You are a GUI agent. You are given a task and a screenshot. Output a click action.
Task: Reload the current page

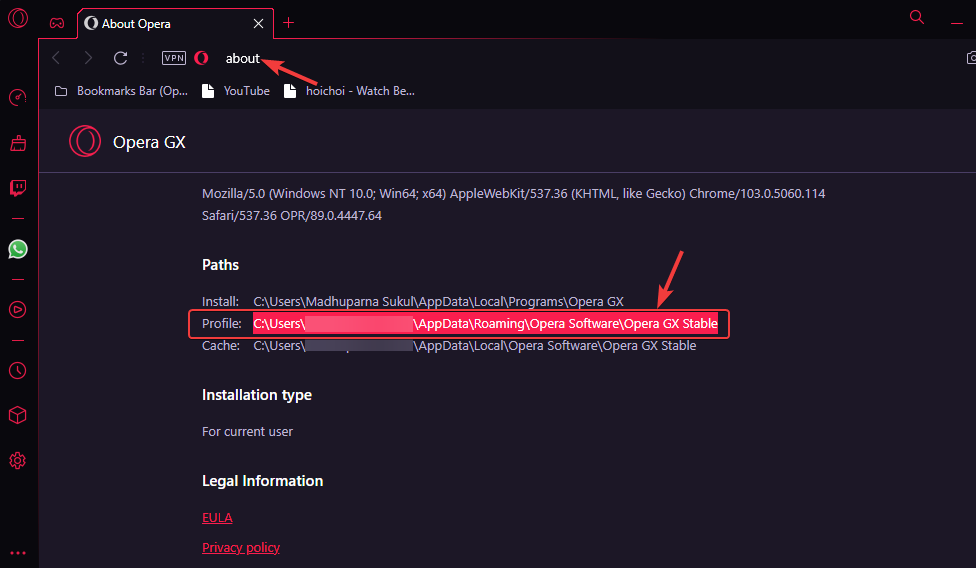120,58
